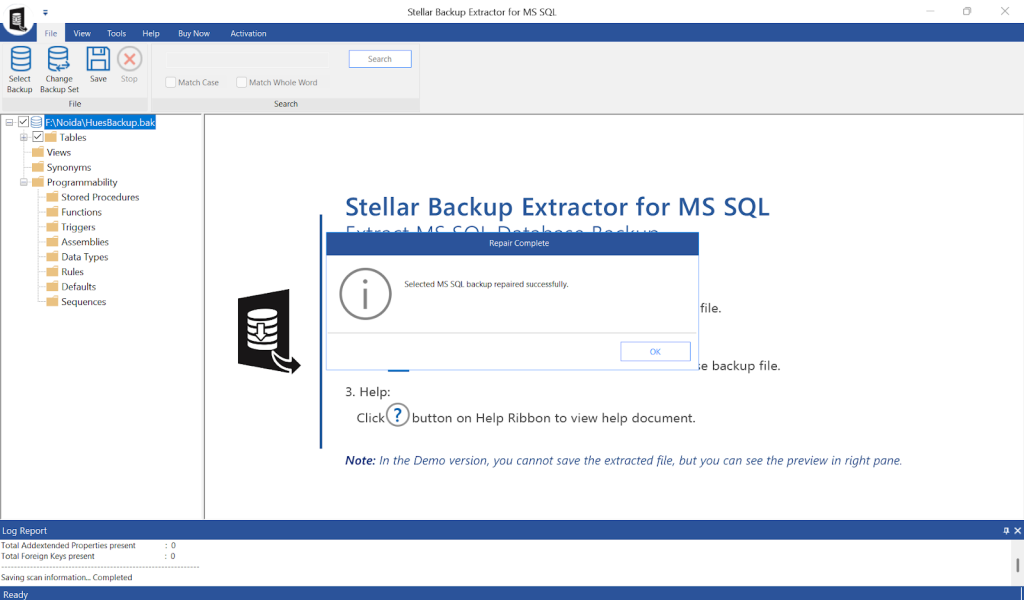Viewport: 1024px width, 600px height.
Task: Expand the Tables tree node
Action: [x=22, y=137]
